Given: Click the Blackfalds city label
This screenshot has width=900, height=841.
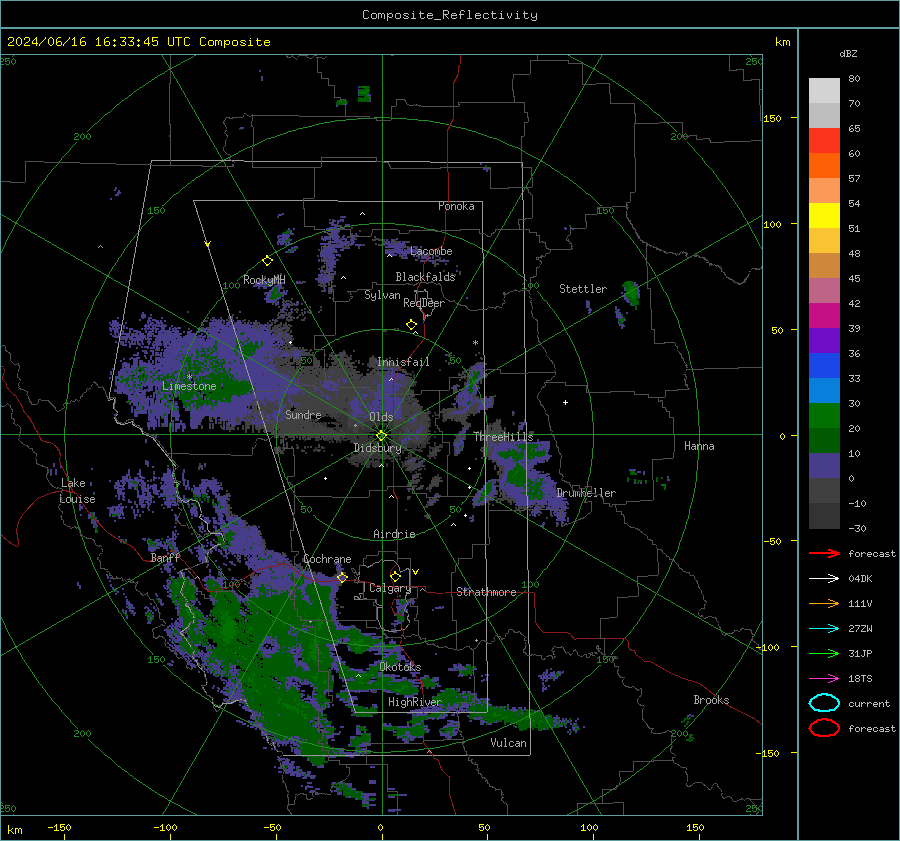Looking at the screenshot, I should pyautogui.click(x=425, y=277).
